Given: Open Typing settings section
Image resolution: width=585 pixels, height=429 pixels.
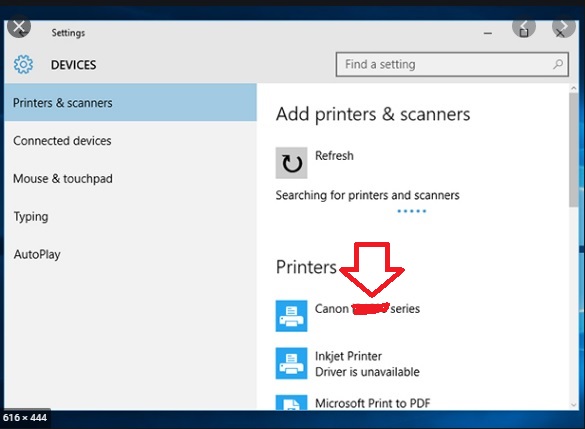Looking at the screenshot, I should (x=131, y=216).
